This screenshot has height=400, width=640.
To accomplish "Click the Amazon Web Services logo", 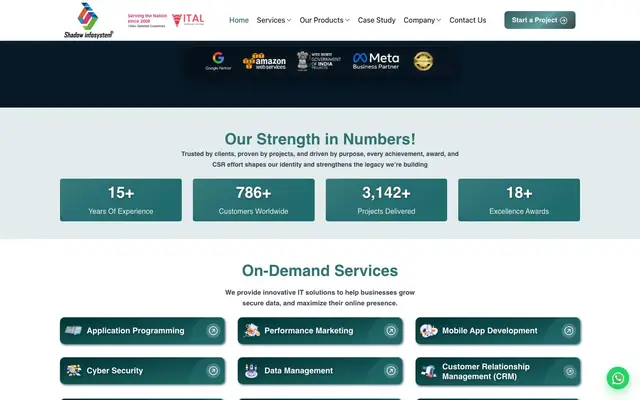I will [264, 61].
